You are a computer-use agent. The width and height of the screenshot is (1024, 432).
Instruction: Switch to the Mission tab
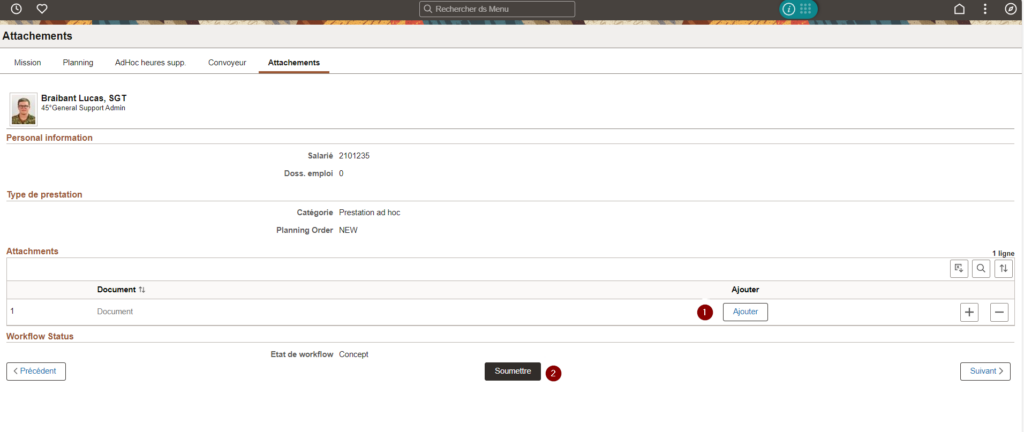(x=27, y=62)
